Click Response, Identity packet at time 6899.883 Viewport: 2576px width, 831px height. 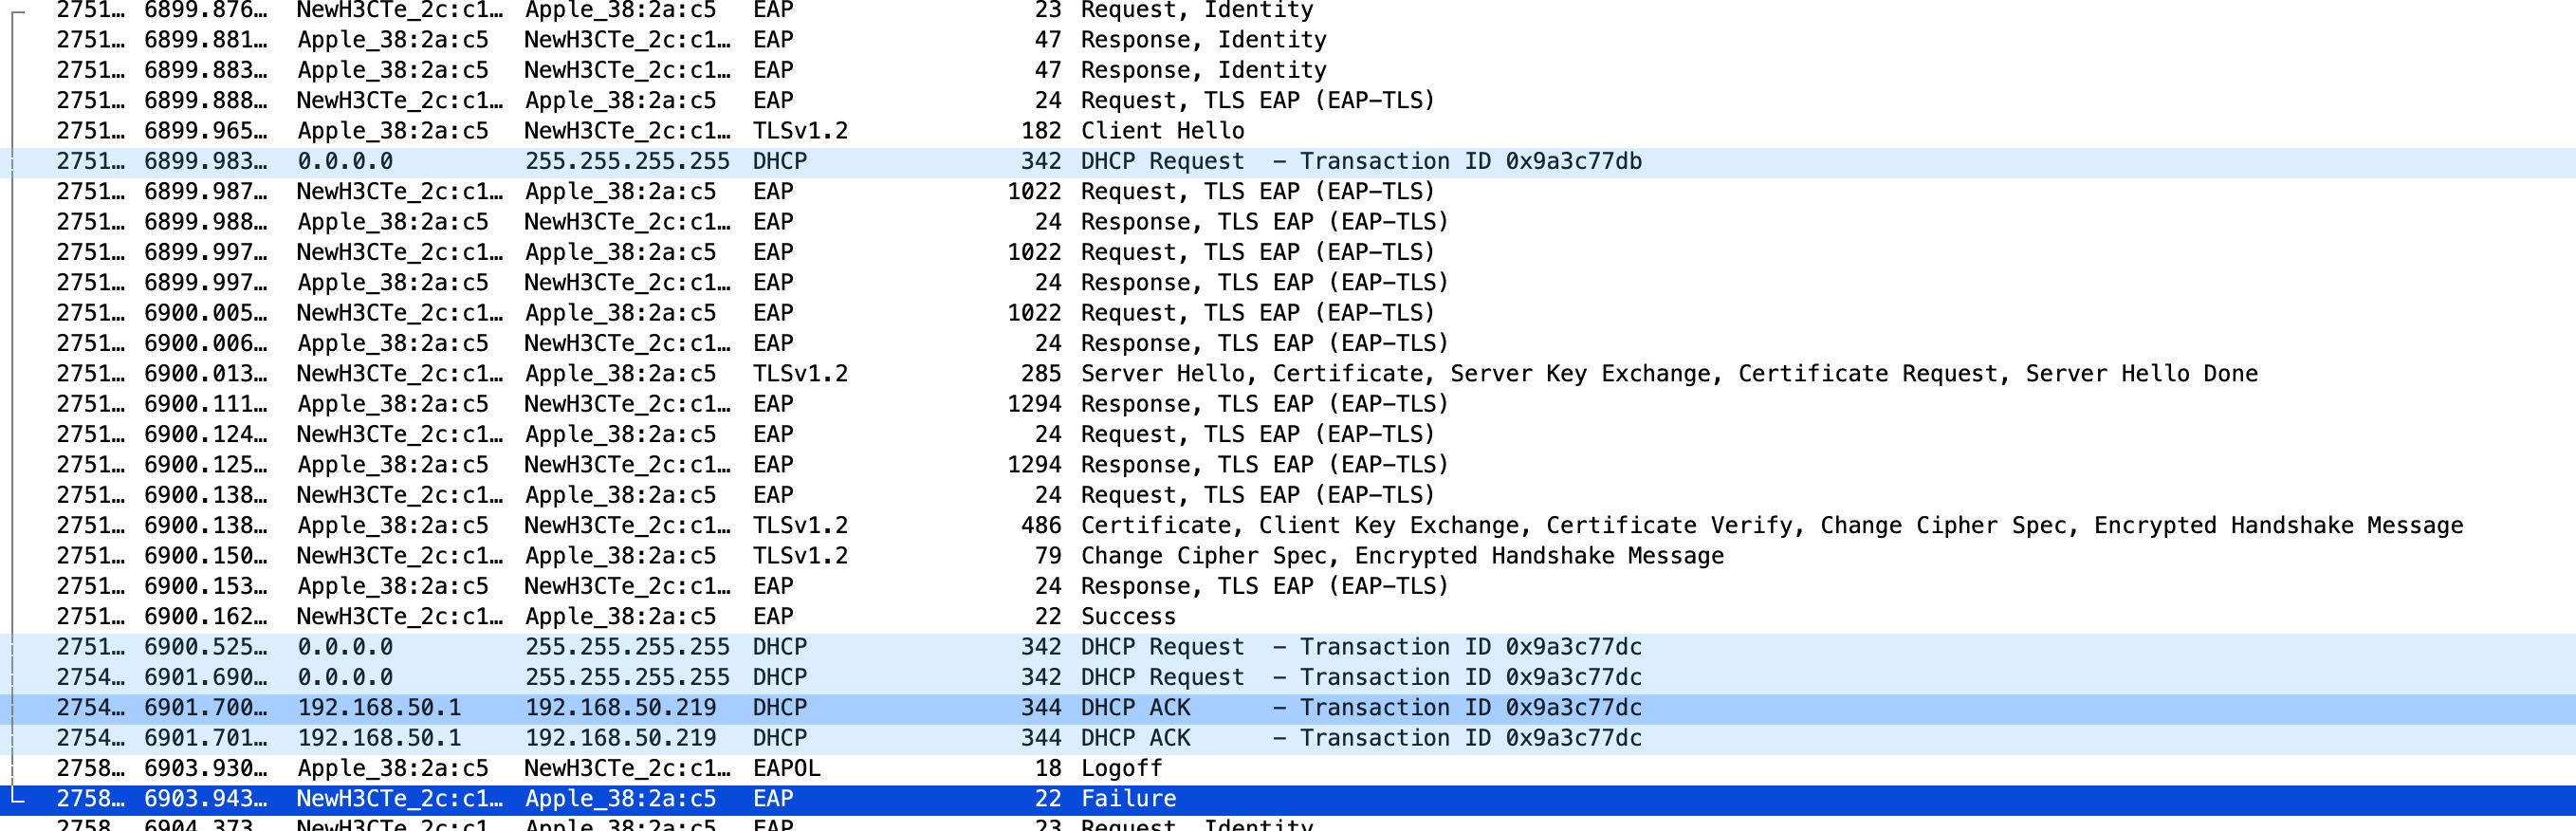pos(1203,70)
